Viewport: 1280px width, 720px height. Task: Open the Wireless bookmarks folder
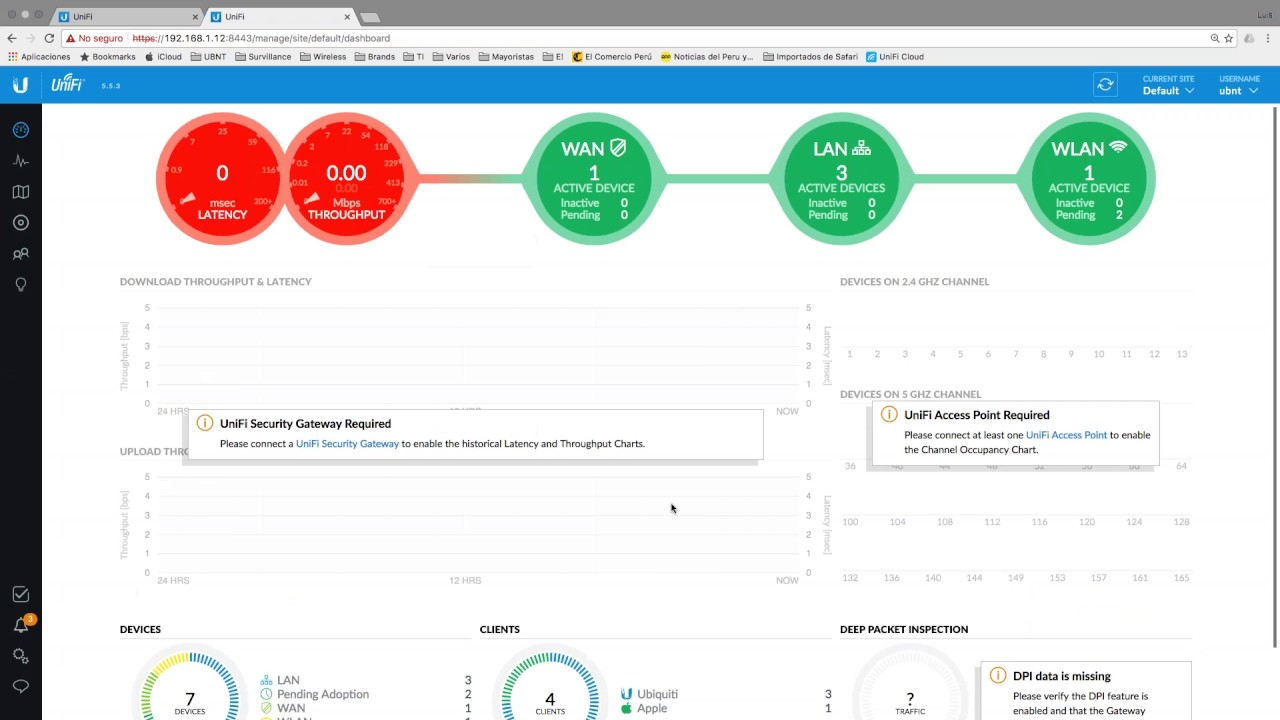(x=323, y=57)
